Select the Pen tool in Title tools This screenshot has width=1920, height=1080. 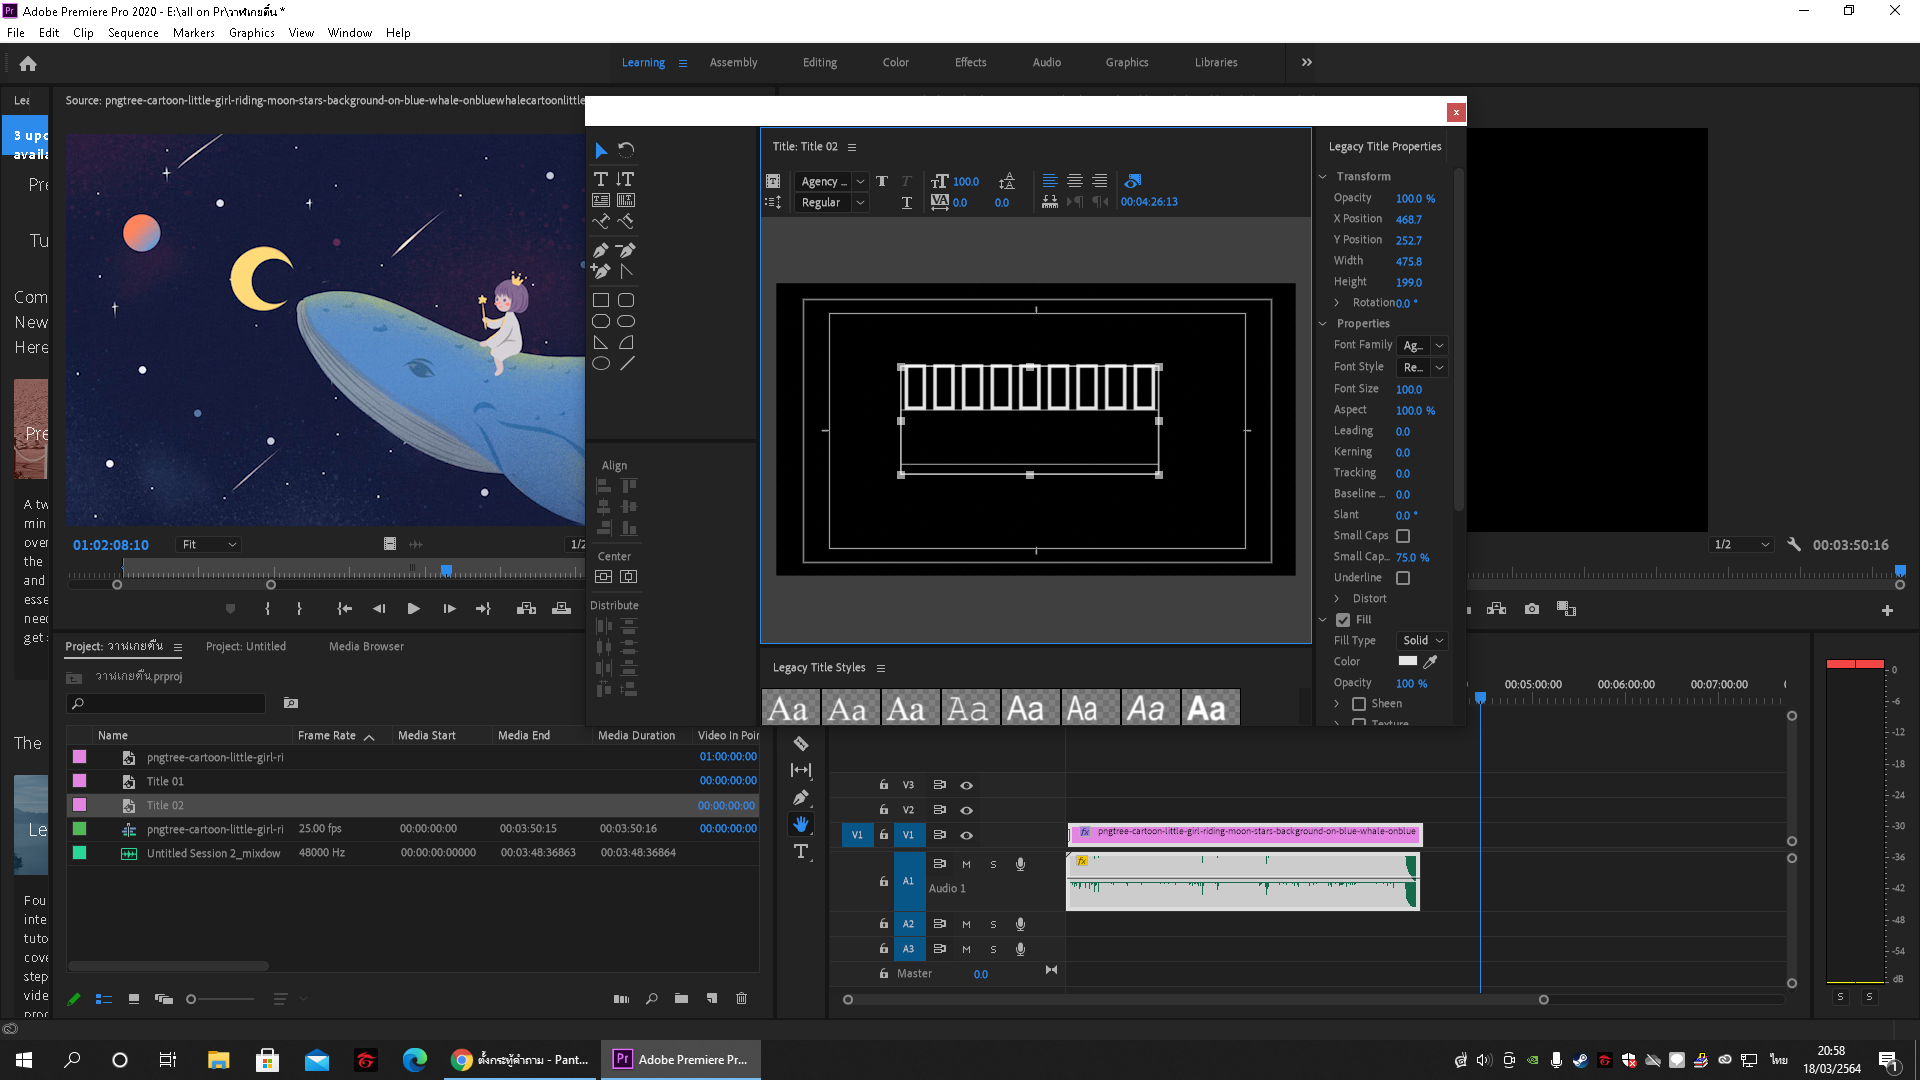601,250
